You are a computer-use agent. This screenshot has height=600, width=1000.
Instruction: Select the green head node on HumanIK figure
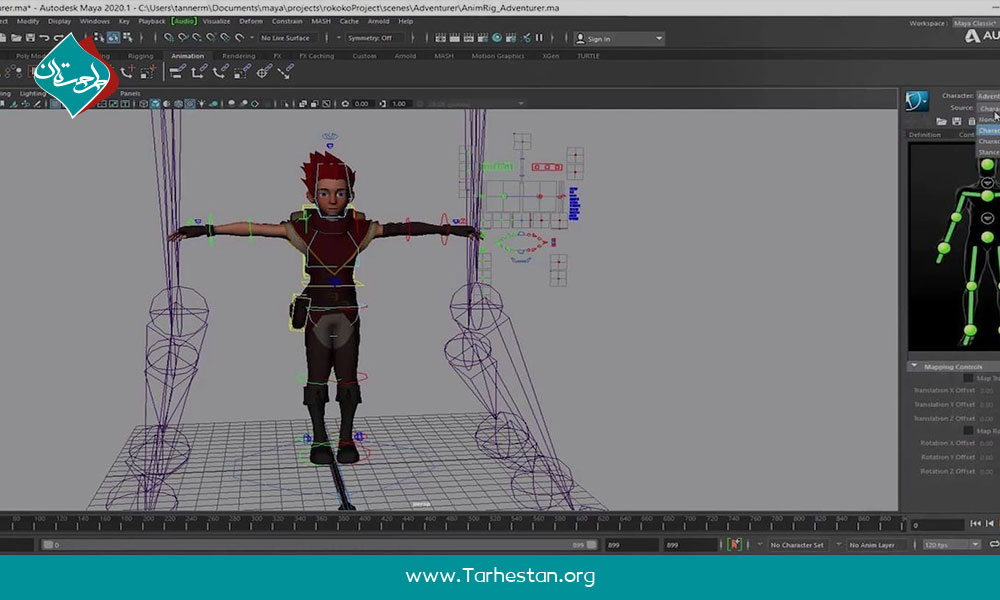pyautogui.click(x=987, y=165)
